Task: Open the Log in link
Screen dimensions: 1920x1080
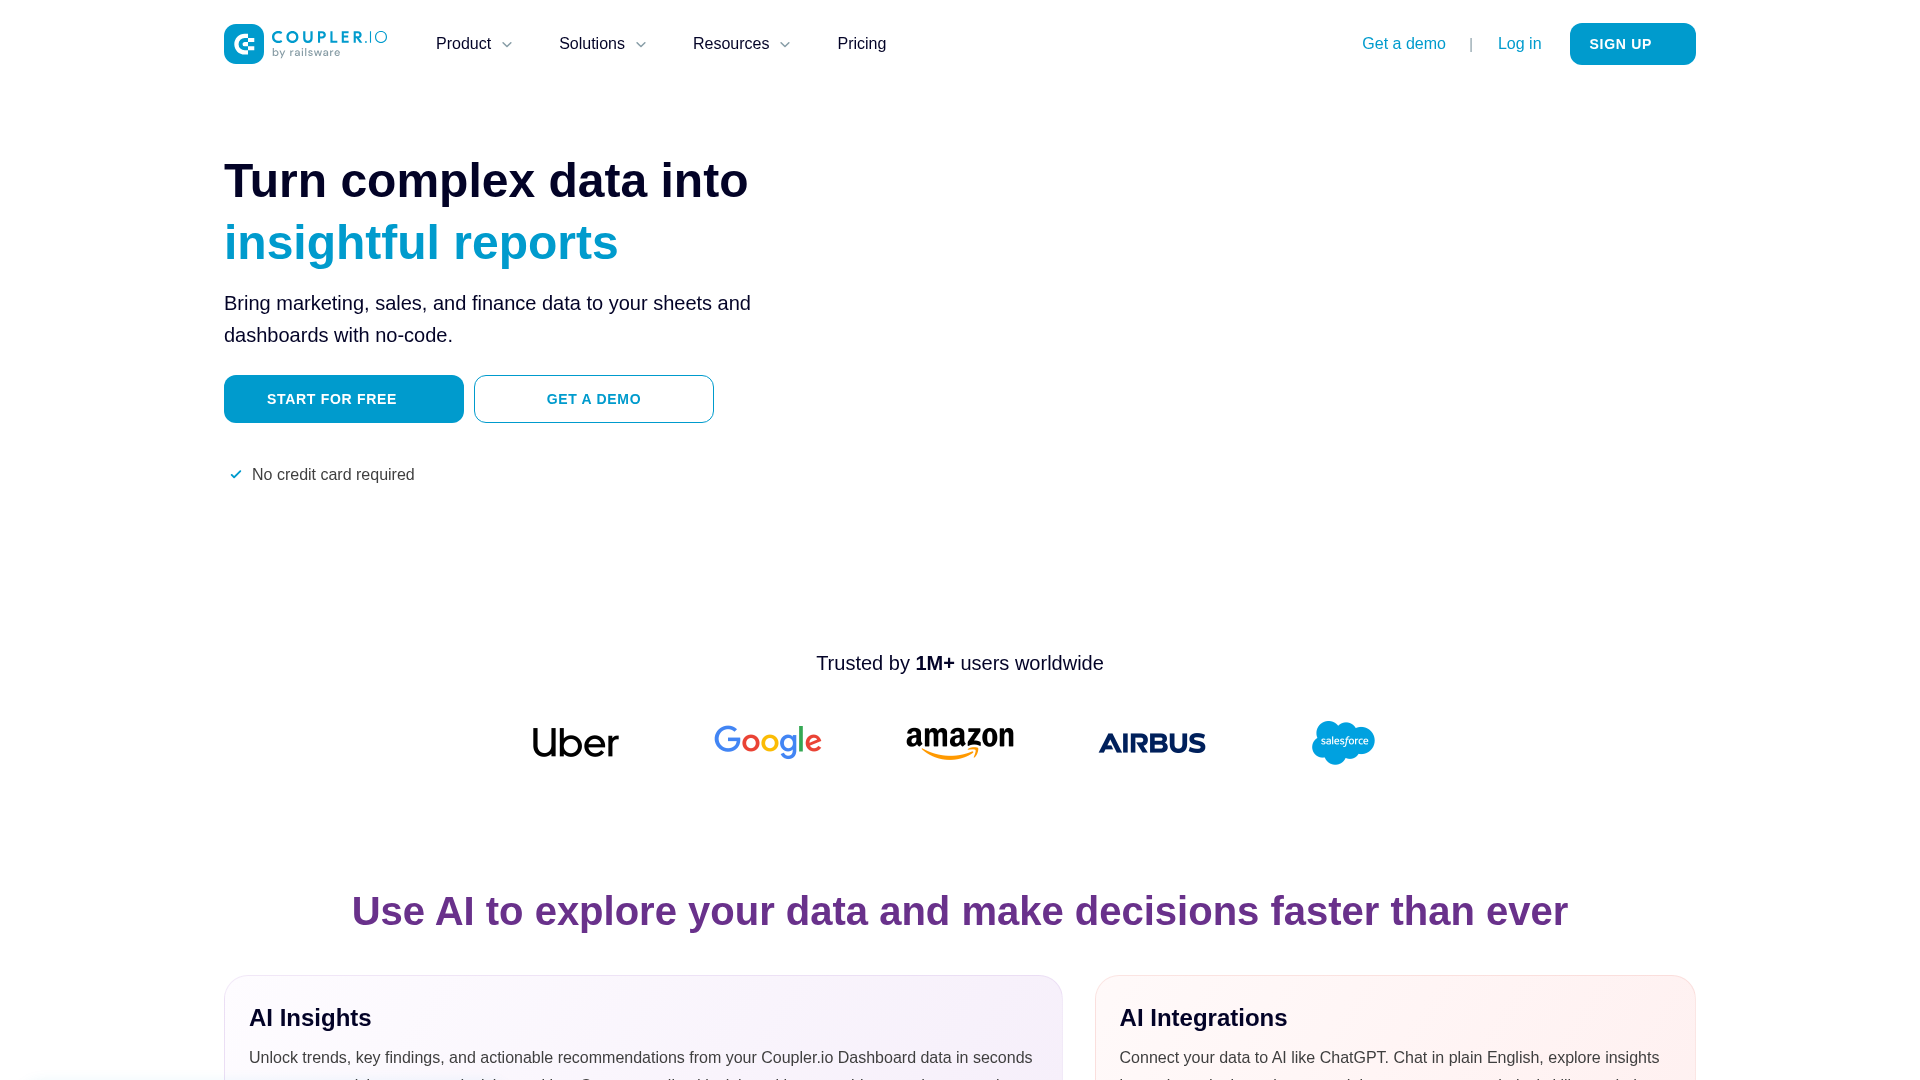Action: click(x=1519, y=43)
